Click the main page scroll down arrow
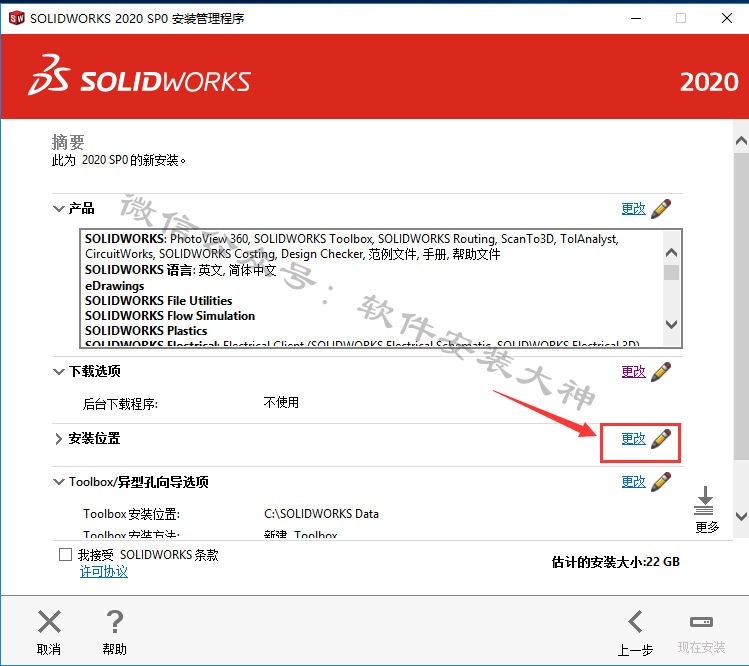The image size is (749, 666). click(741, 516)
